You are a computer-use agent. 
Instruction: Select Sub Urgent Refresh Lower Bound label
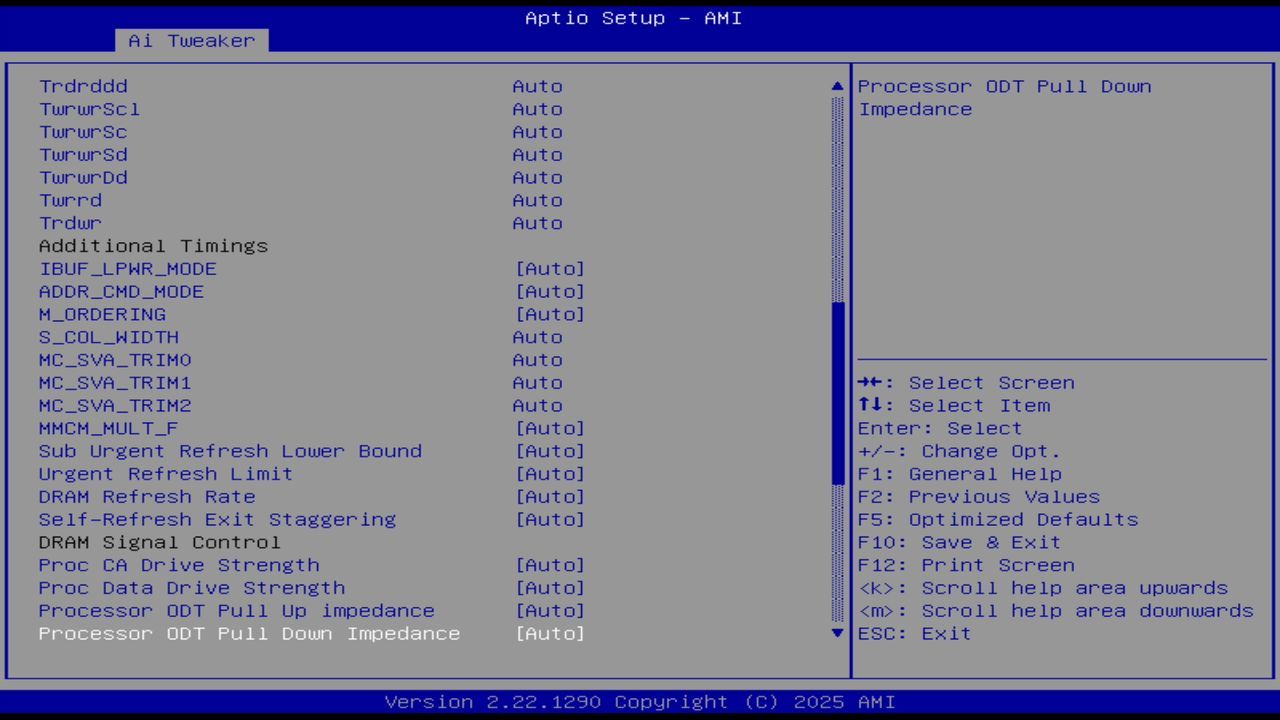[x=230, y=452]
